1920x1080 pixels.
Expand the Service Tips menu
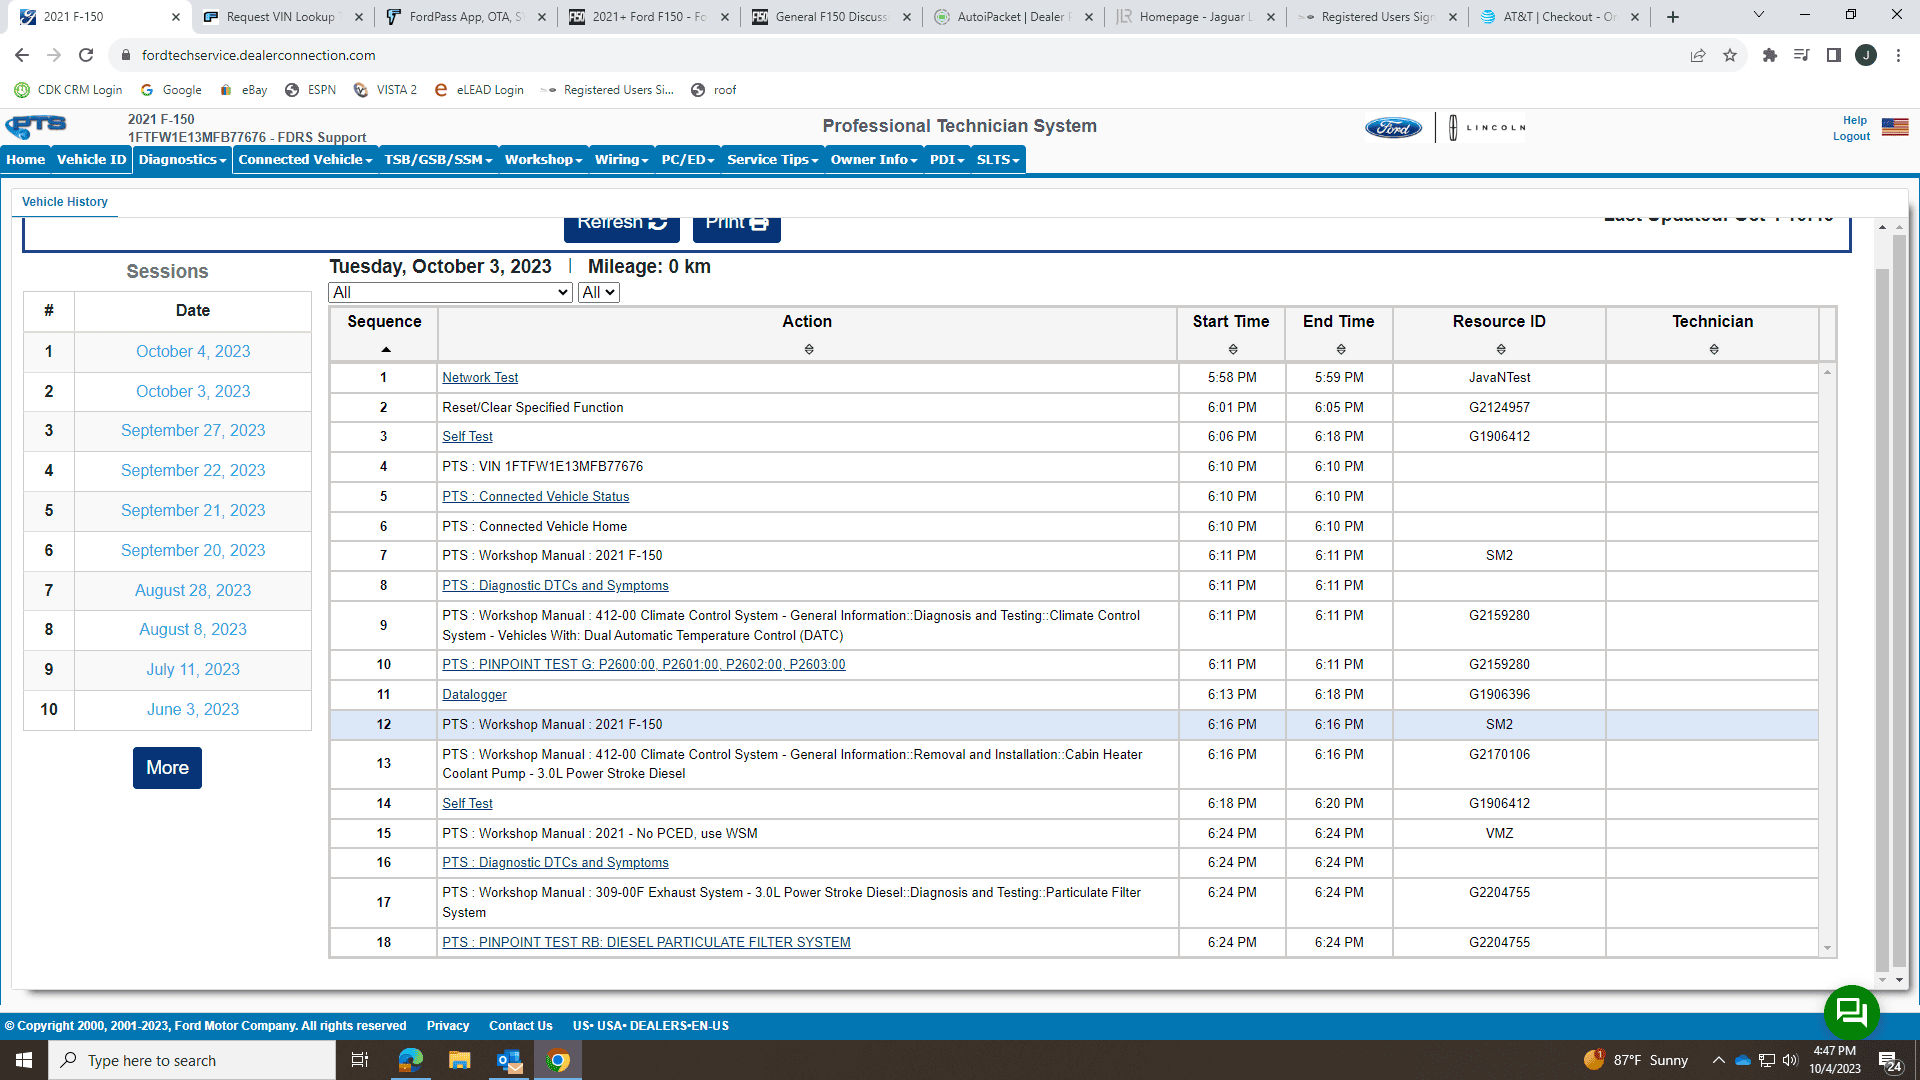click(772, 160)
